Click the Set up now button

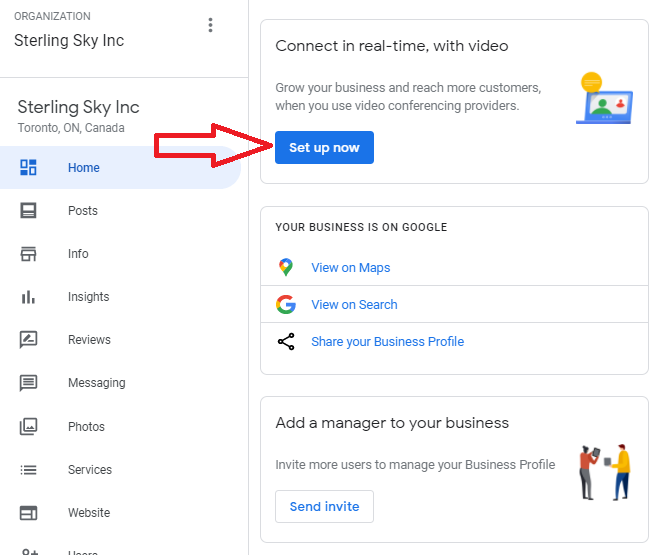[x=324, y=148]
